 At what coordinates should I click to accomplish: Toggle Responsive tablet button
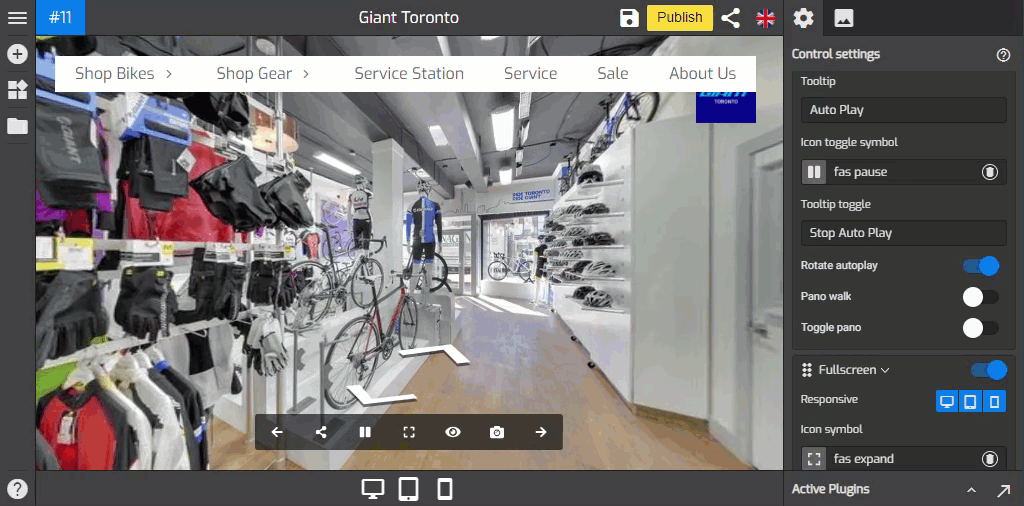(970, 402)
